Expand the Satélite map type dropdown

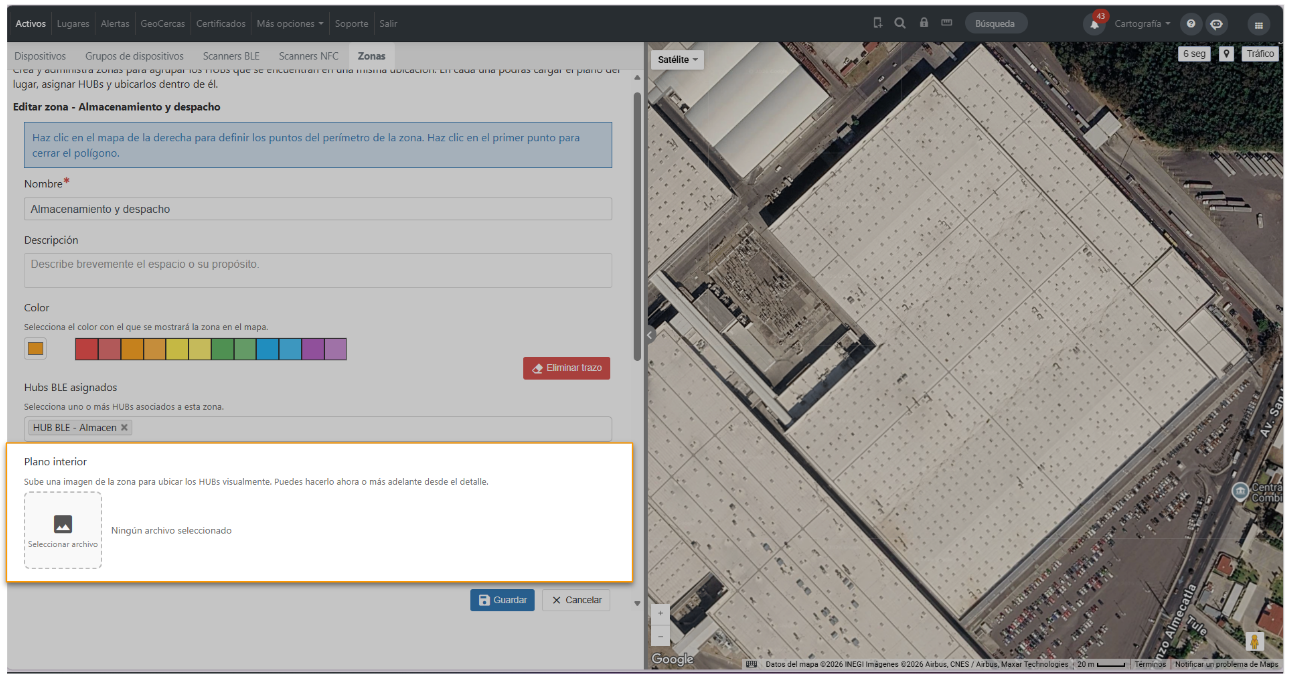coord(678,60)
